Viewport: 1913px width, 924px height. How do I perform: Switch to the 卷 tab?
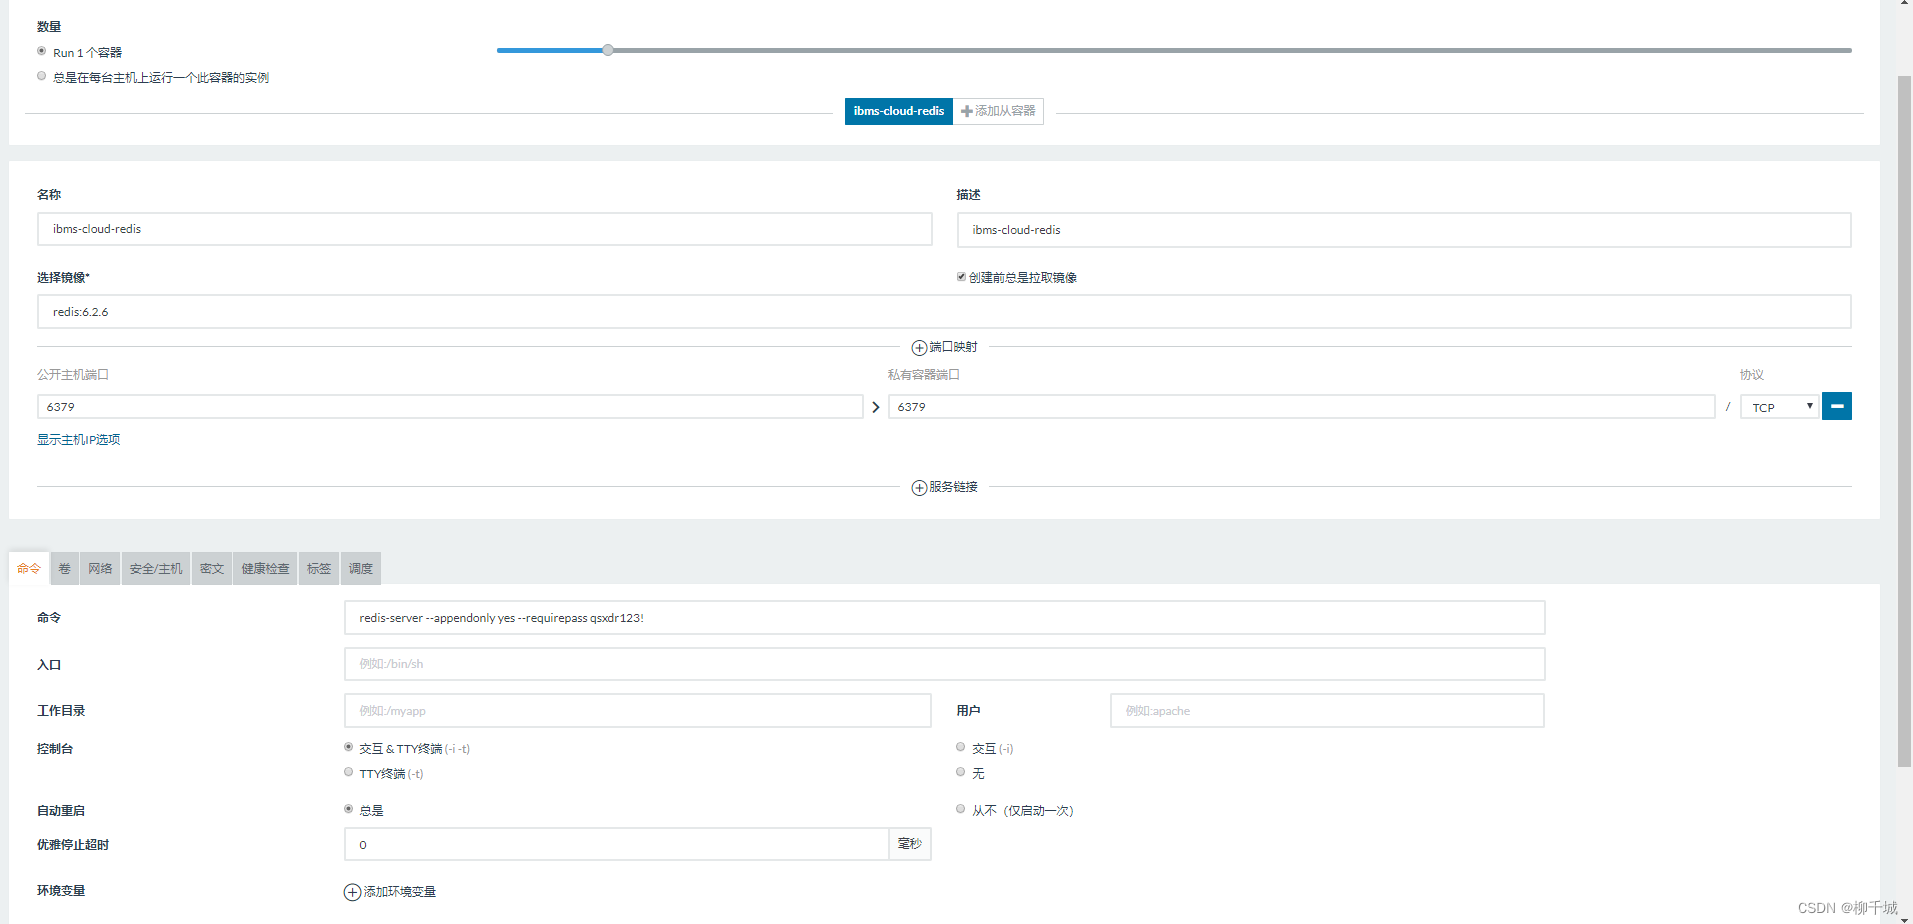tap(65, 568)
